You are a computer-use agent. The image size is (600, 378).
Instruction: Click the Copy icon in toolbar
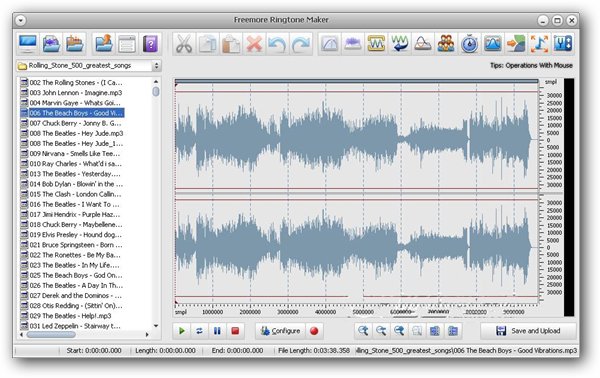coord(207,44)
